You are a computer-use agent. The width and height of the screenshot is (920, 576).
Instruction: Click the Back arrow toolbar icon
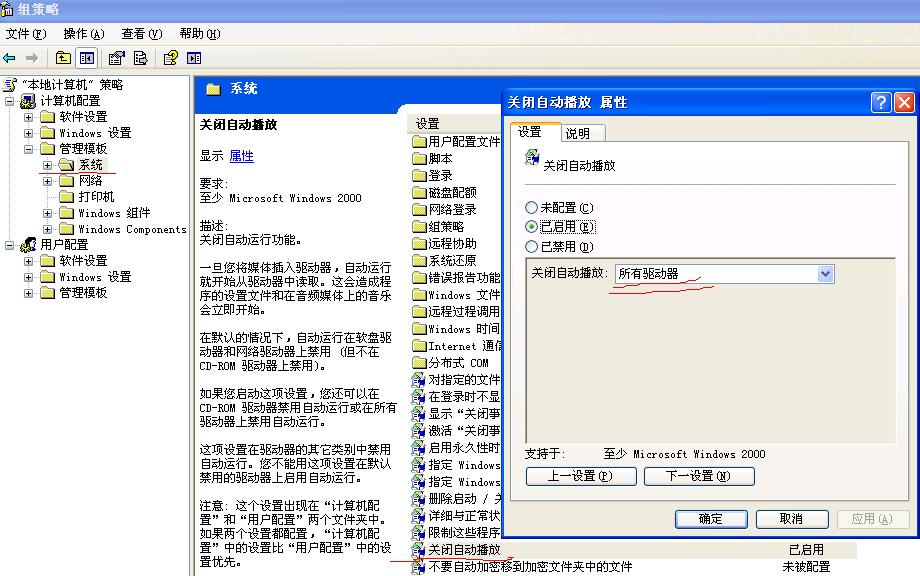[x=10, y=58]
